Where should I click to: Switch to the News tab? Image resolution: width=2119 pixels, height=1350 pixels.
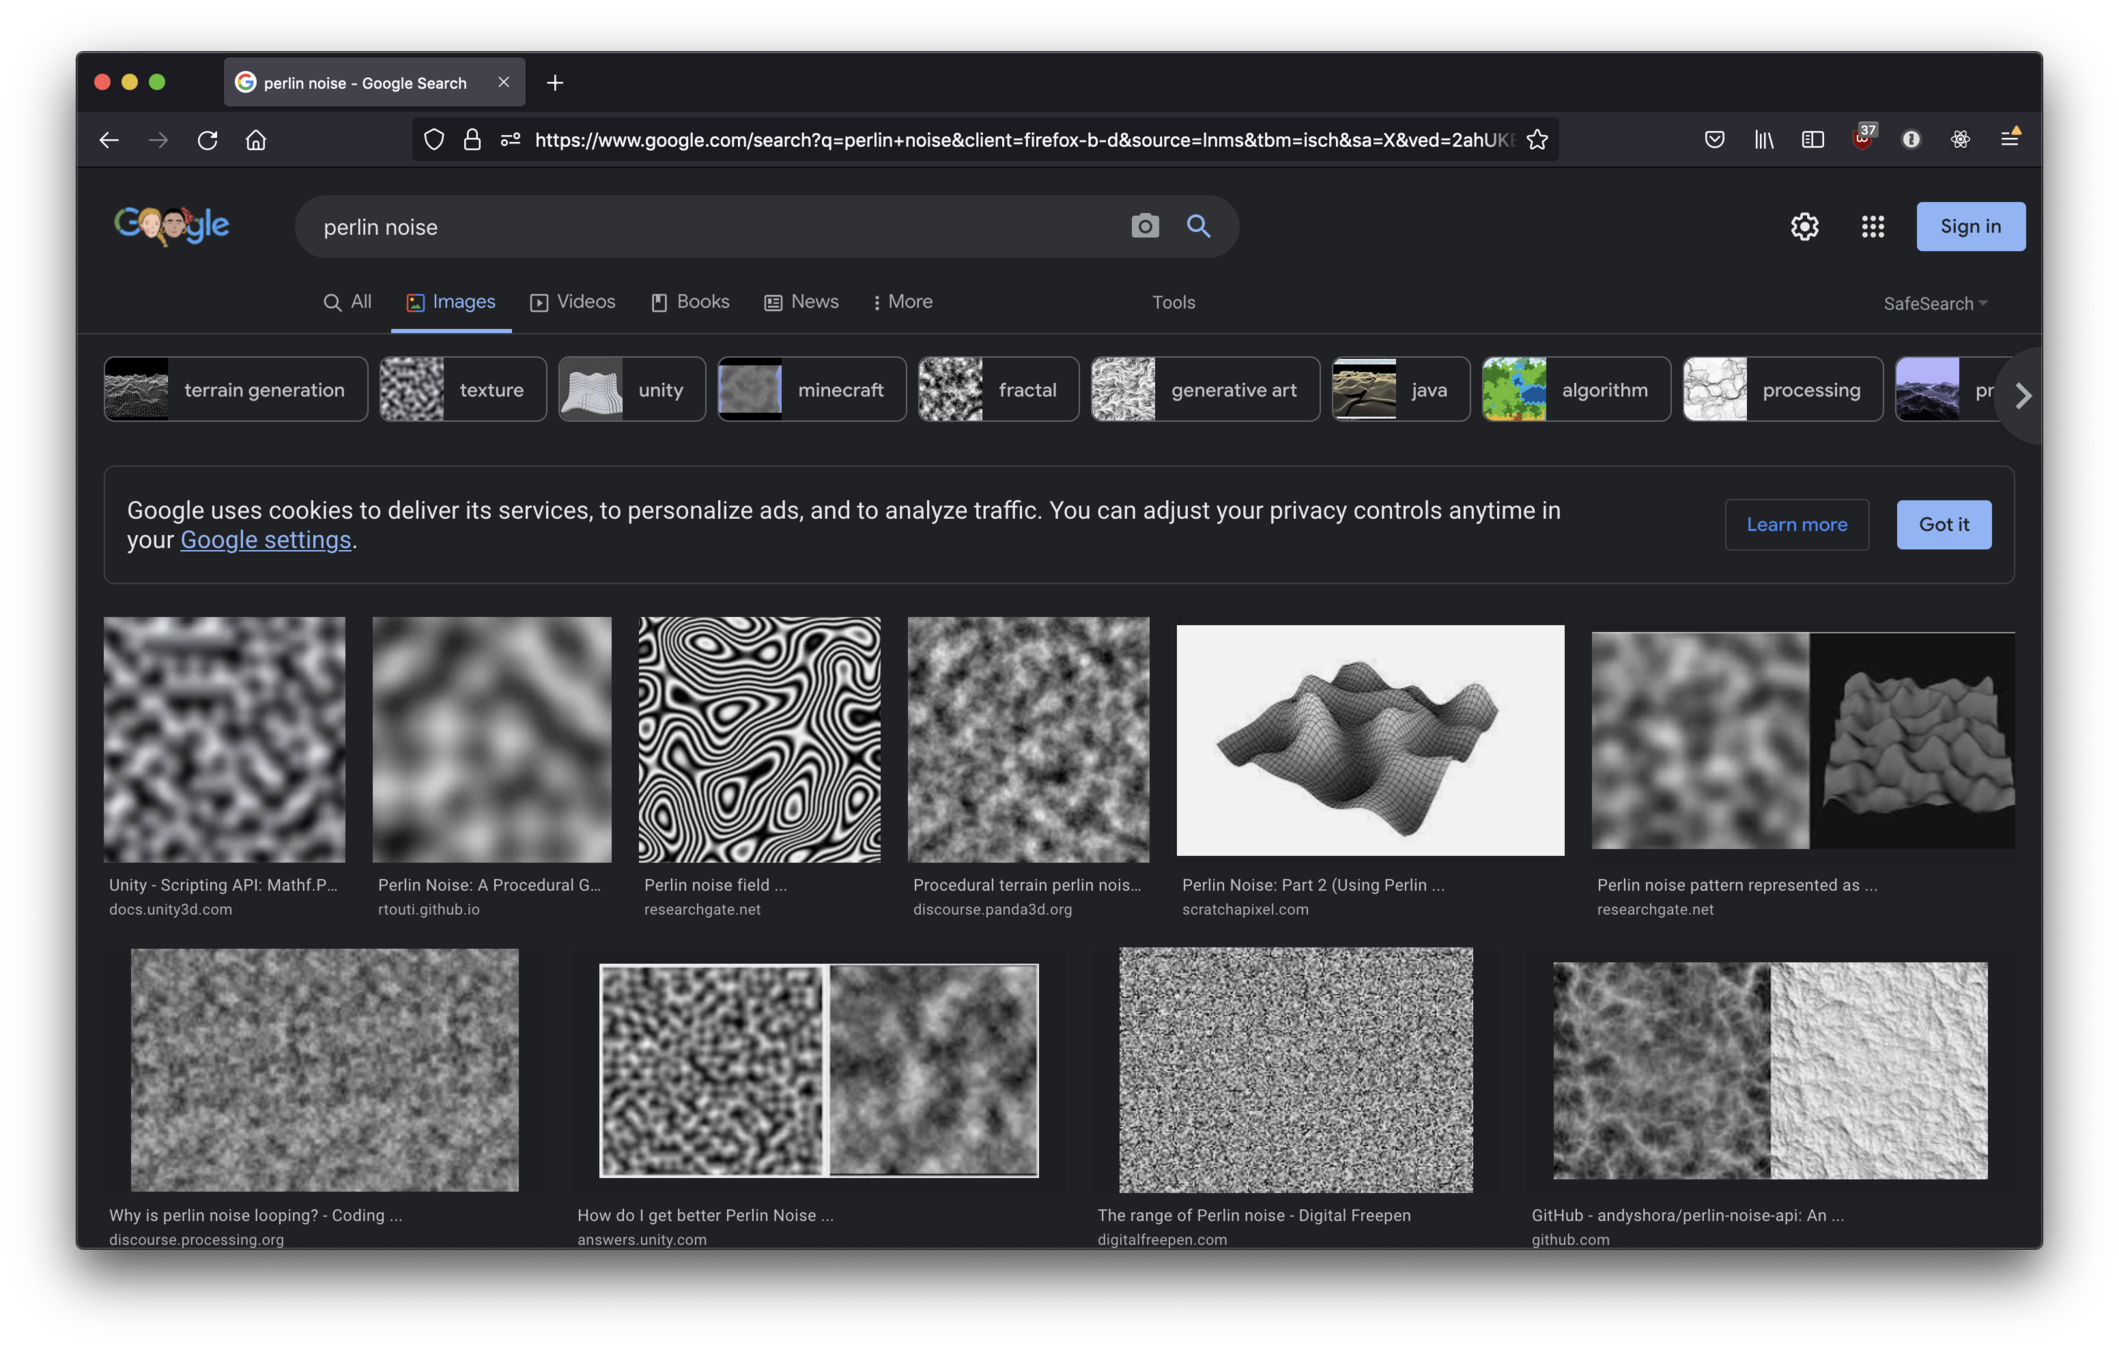[x=801, y=302]
